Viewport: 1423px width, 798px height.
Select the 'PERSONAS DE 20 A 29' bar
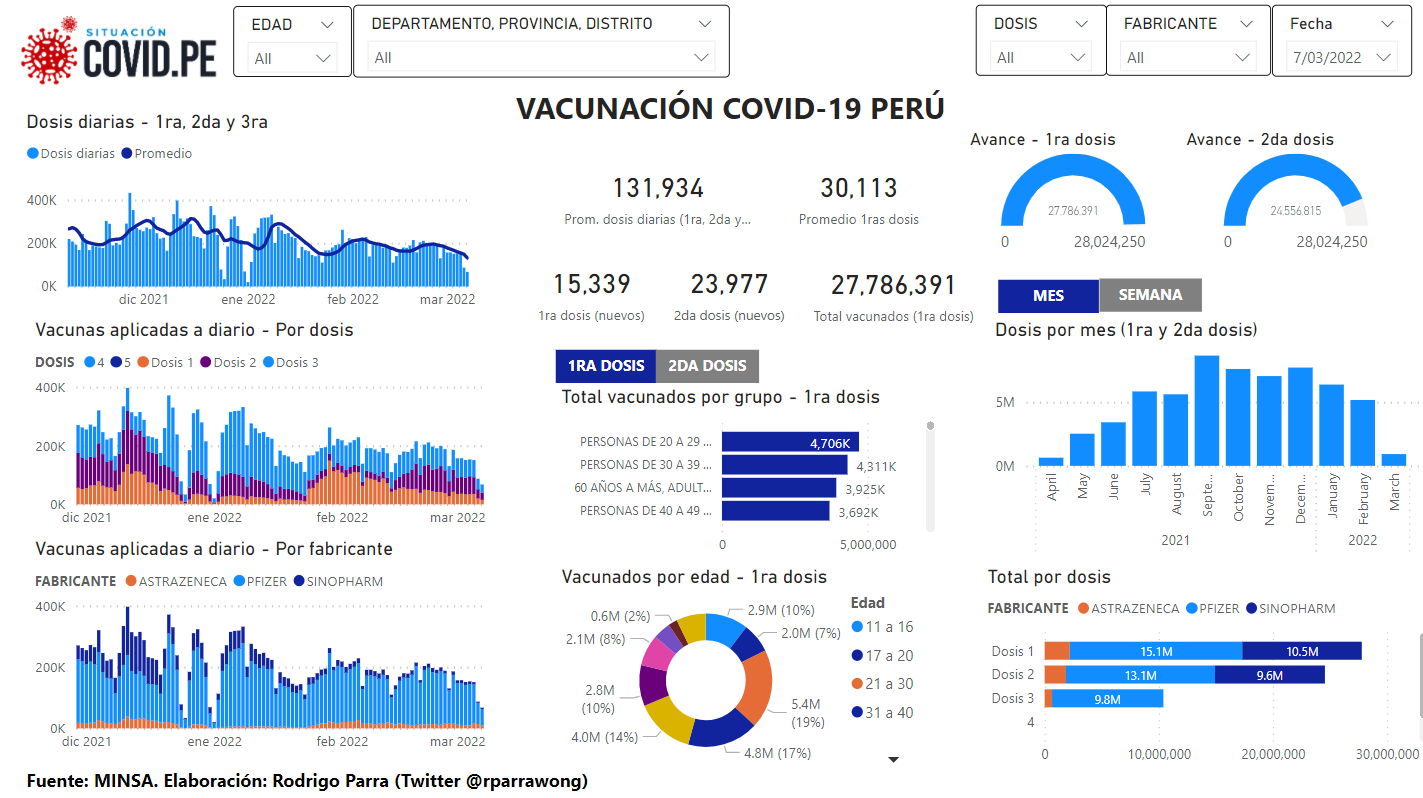790,442
